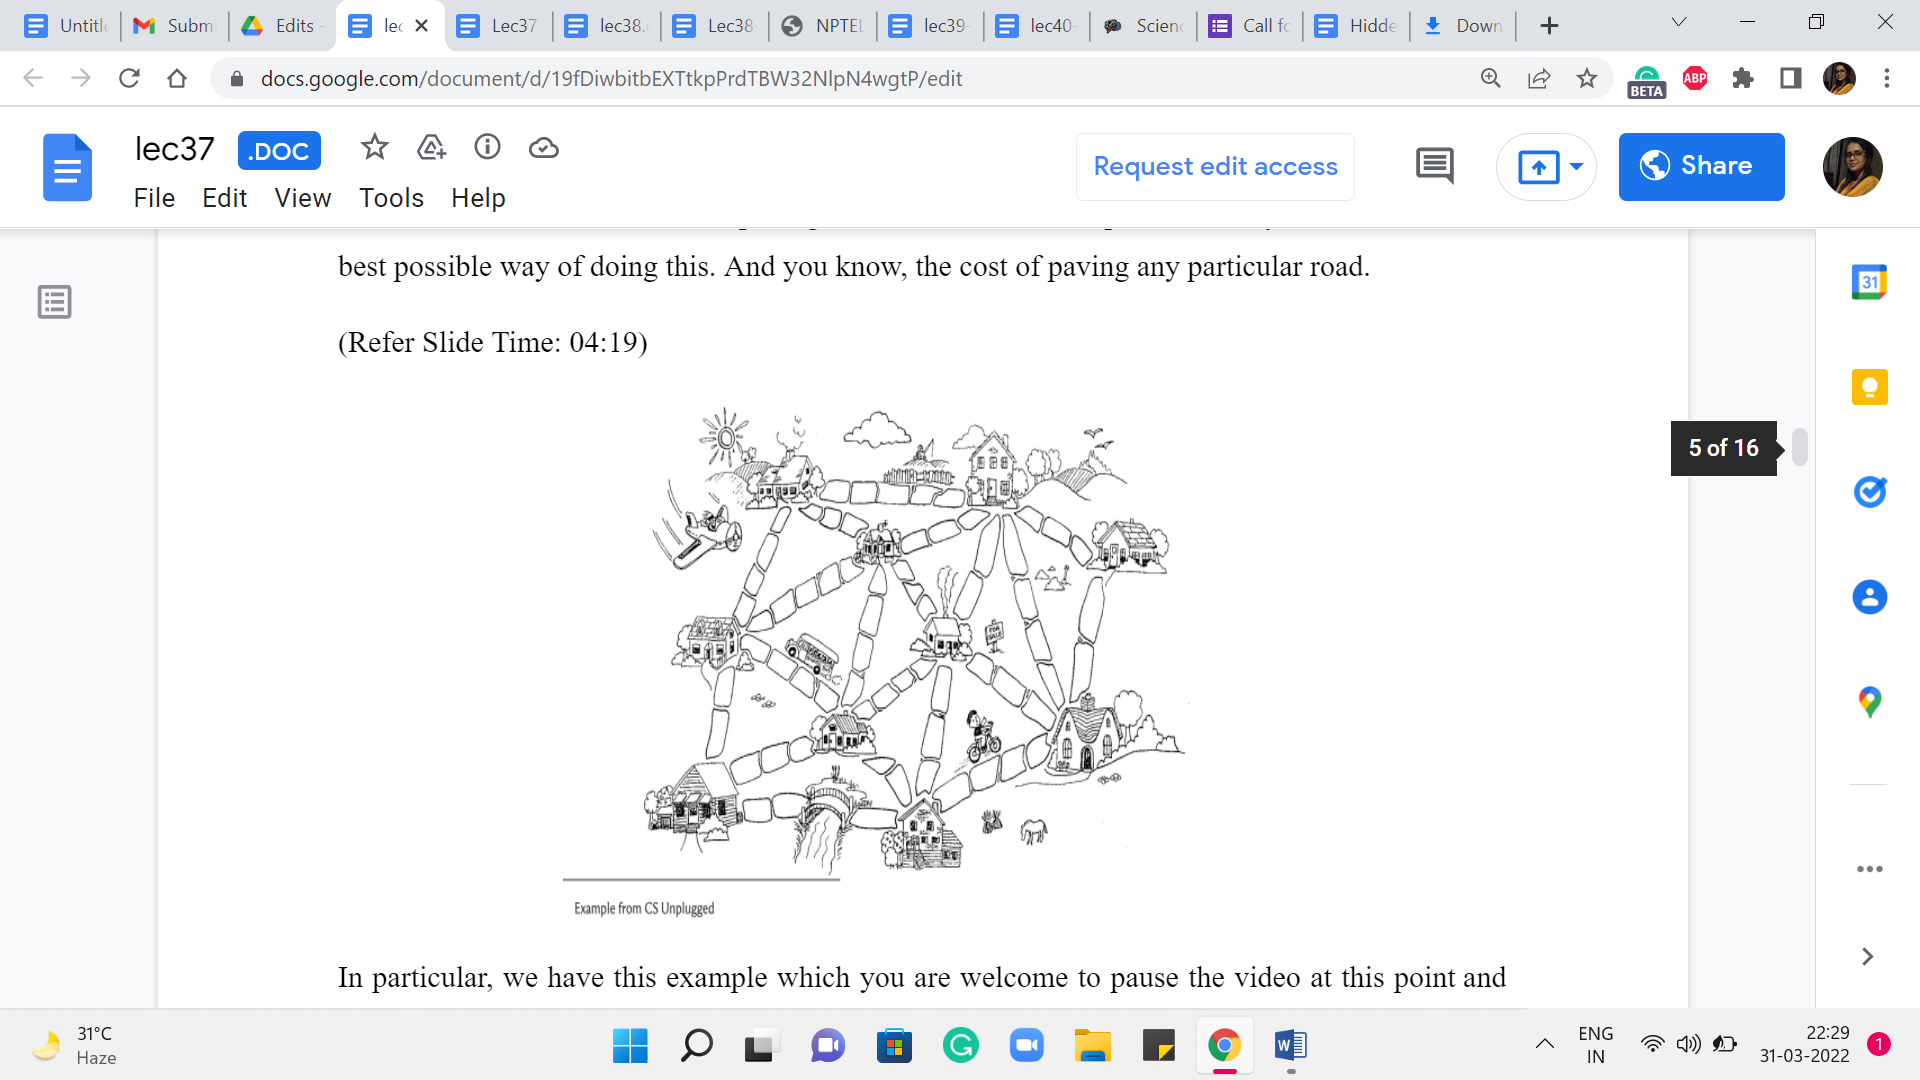Image resolution: width=1920 pixels, height=1080 pixels.
Task: Open the comment history icon
Action: click(x=1434, y=166)
